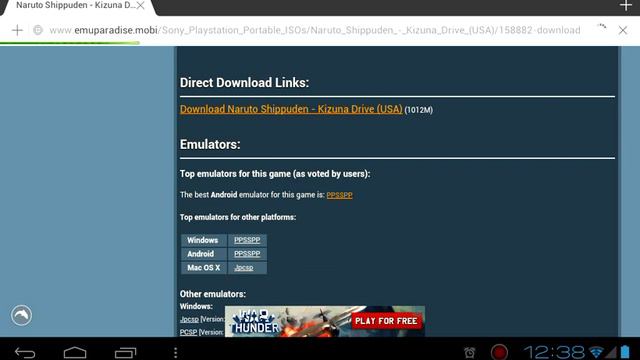The height and width of the screenshot is (360, 640).
Task: Open a new tab with plus icon
Action: pyautogui.click(x=625, y=6)
